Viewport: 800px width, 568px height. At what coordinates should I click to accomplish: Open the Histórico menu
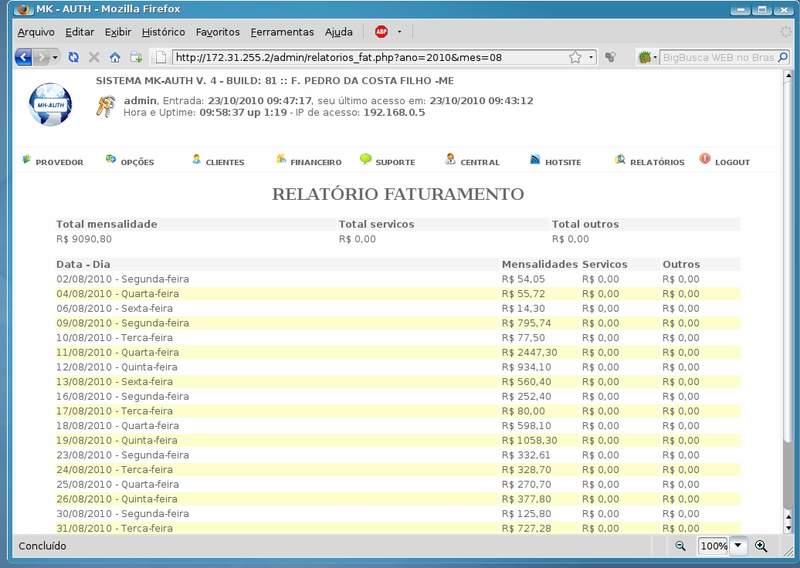[x=163, y=32]
